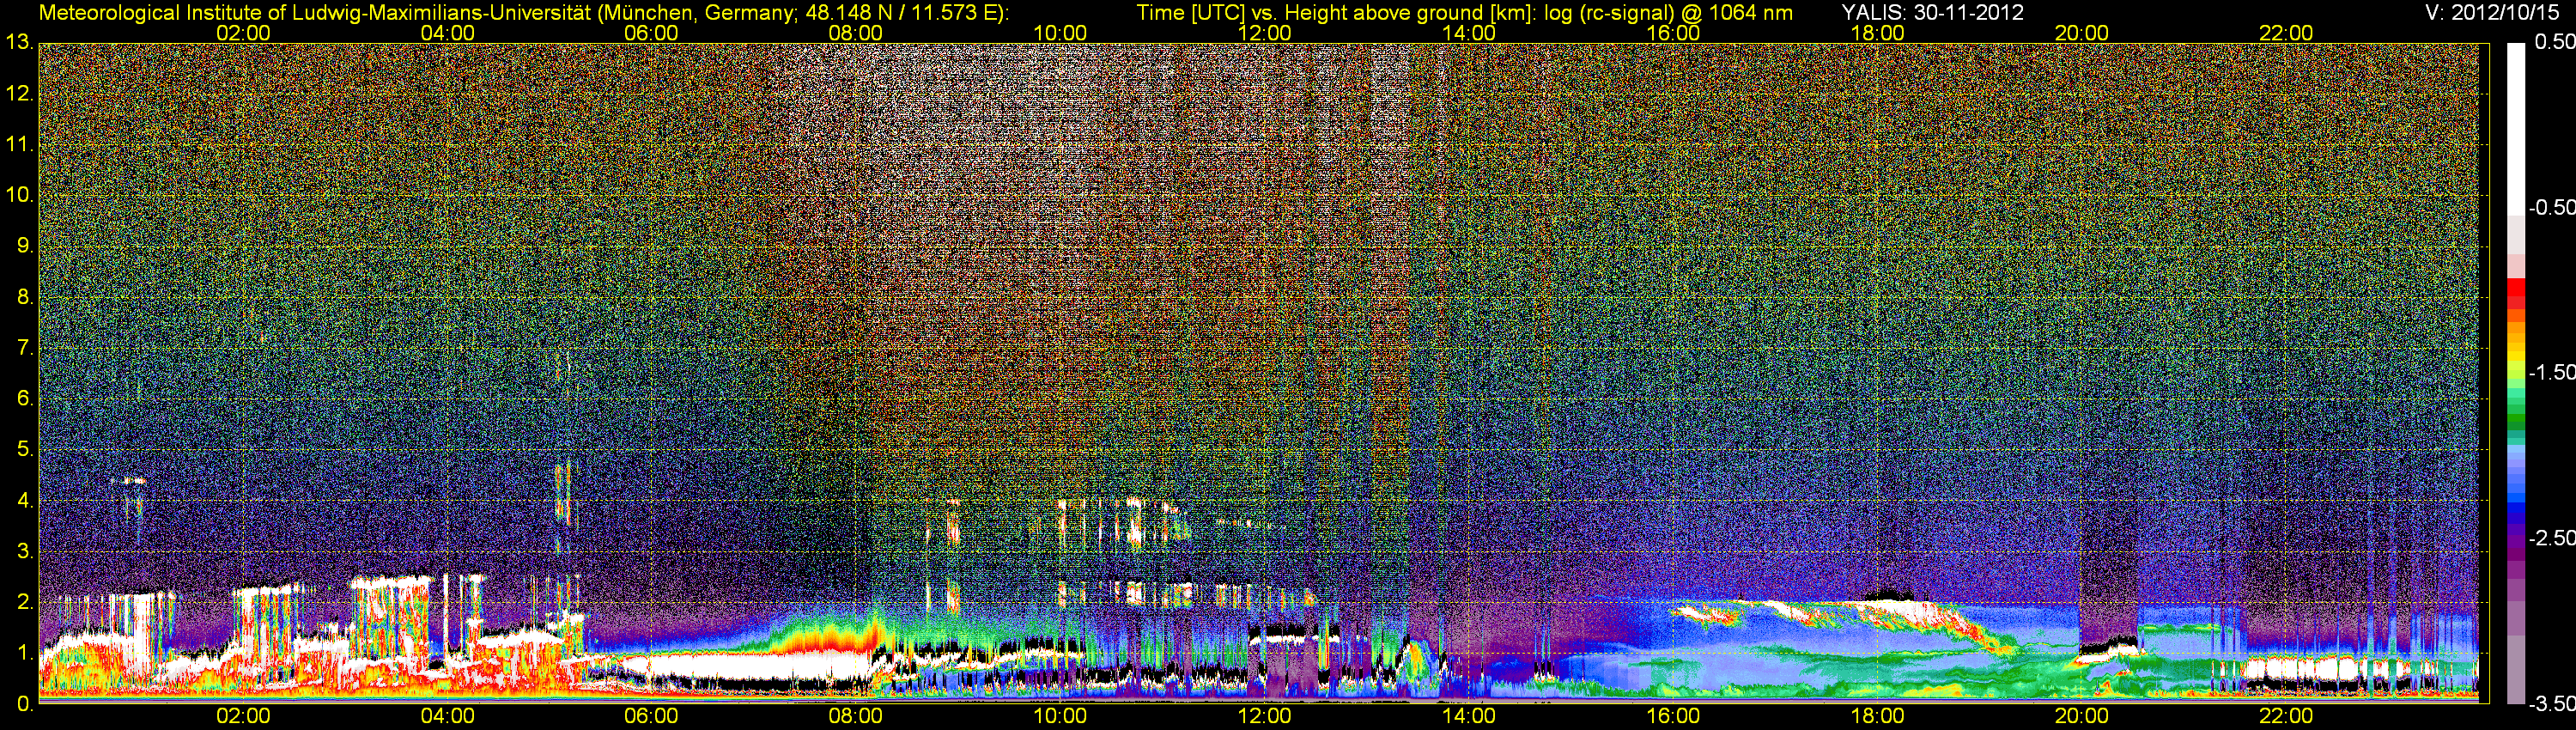Viewport: 2576px width, 730px height.
Task: Click the 3 km height axis label
Action: tap(24, 551)
